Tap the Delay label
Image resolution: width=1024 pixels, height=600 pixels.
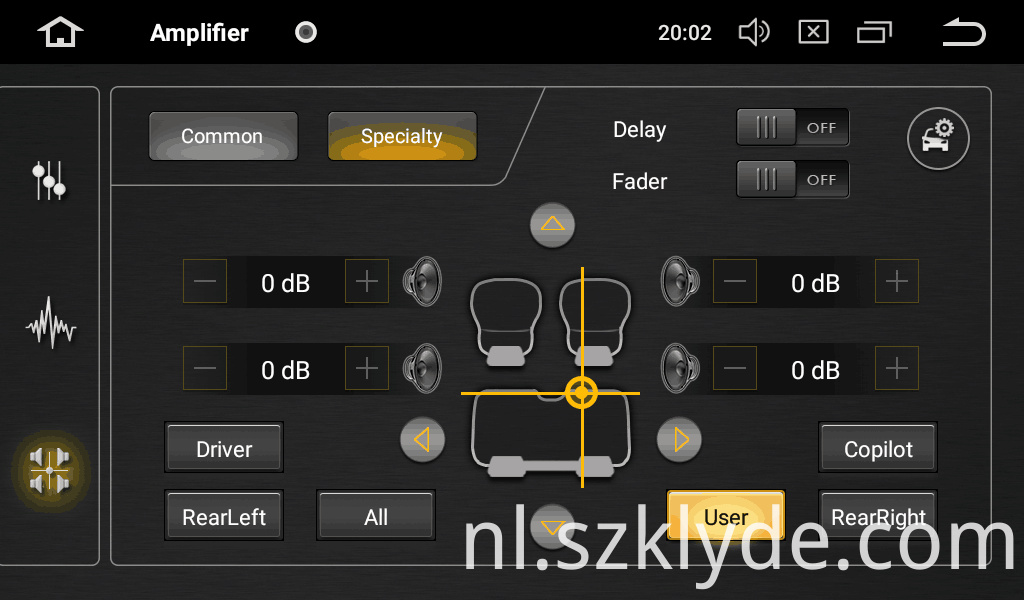pyautogui.click(x=639, y=129)
